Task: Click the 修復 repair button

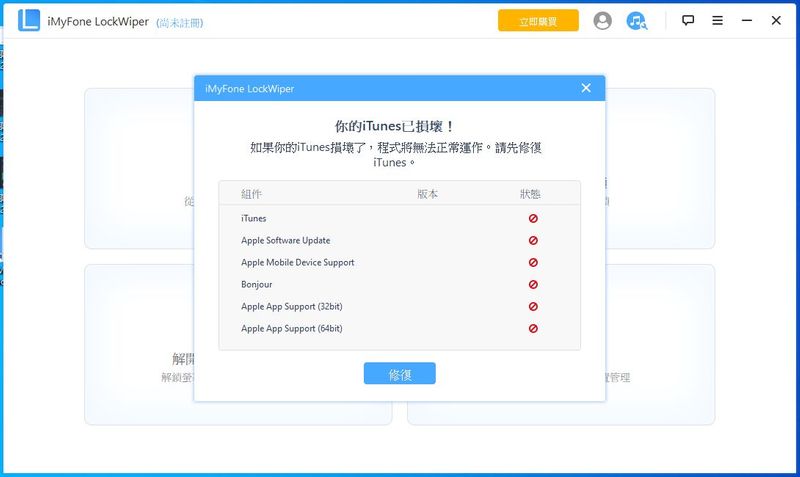Action: pos(399,373)
